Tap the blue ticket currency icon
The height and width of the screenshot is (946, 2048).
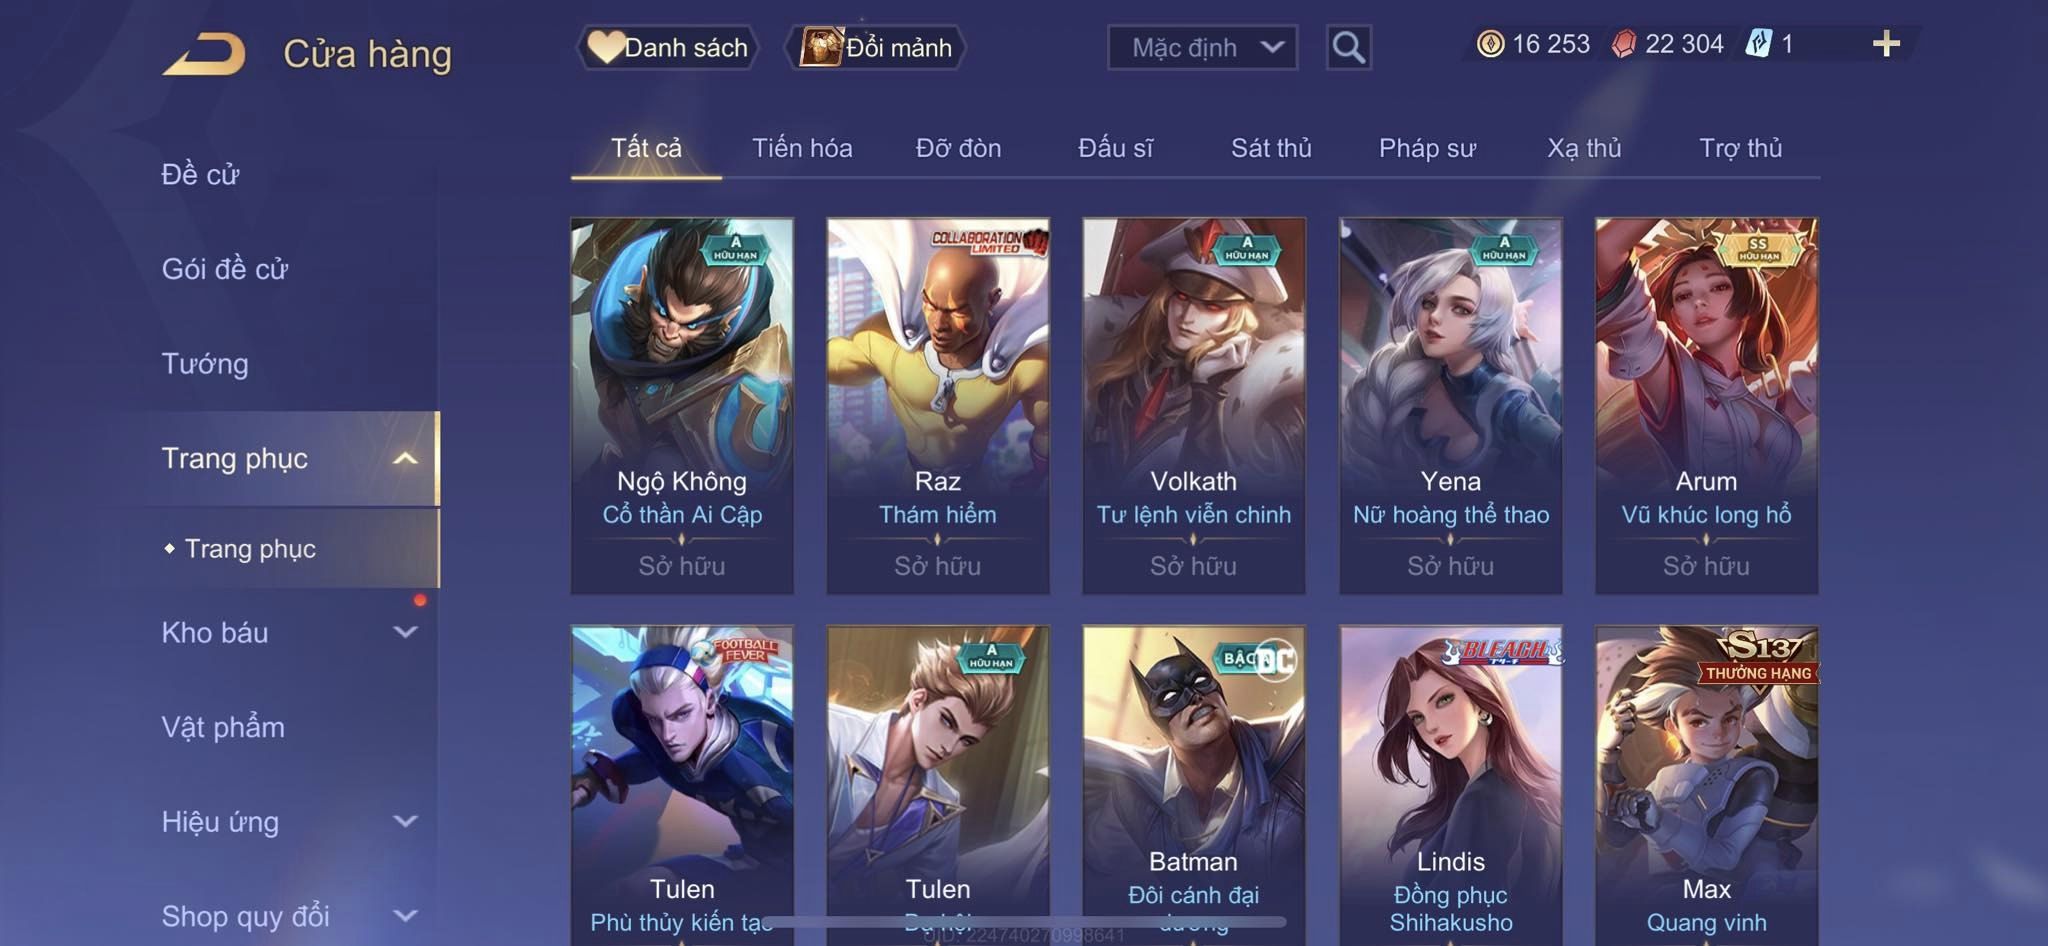pos(1758,44)
